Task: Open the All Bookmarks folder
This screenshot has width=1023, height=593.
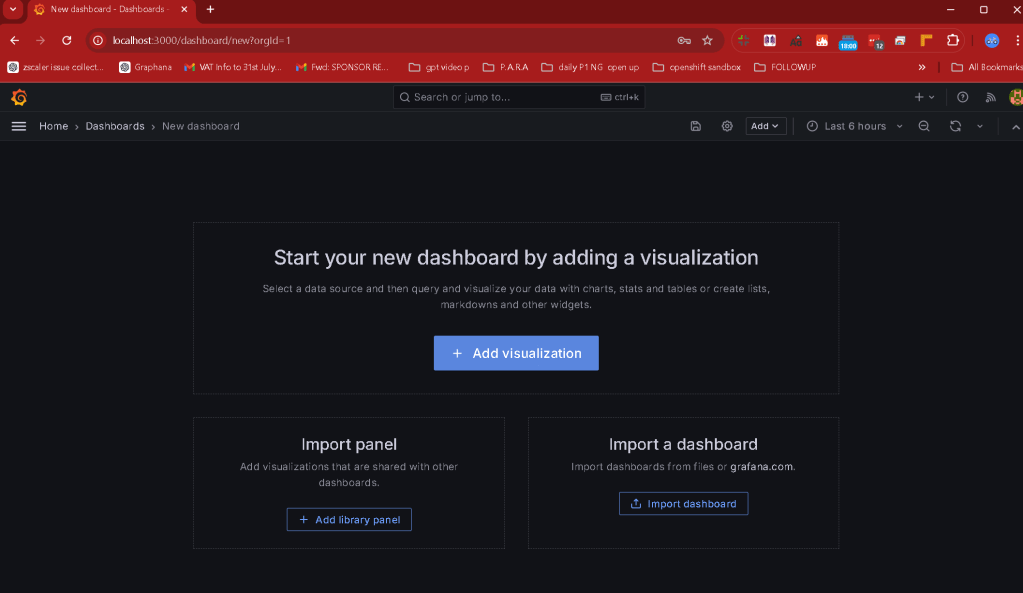Action: [986, 67]
